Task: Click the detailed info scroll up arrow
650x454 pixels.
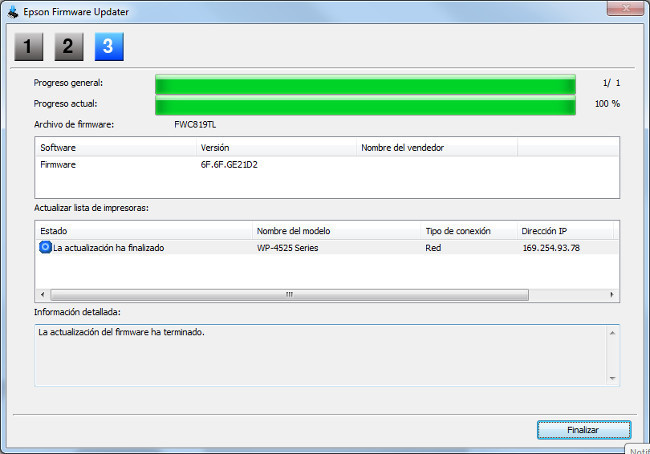Action: pyautogui.click(x=612, y=333)
